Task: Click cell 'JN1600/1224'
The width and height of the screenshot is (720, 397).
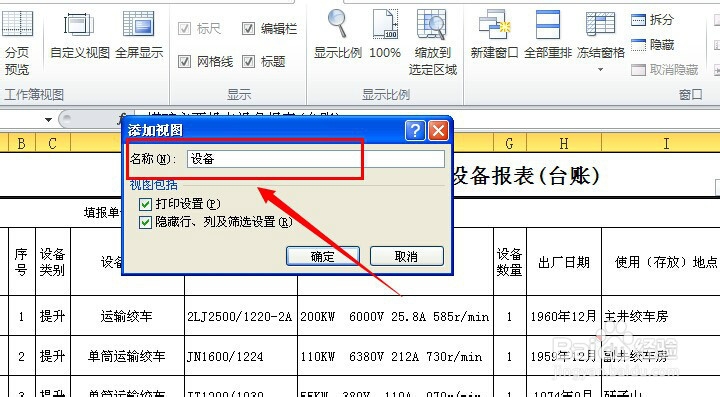Action: click(240, 356)
